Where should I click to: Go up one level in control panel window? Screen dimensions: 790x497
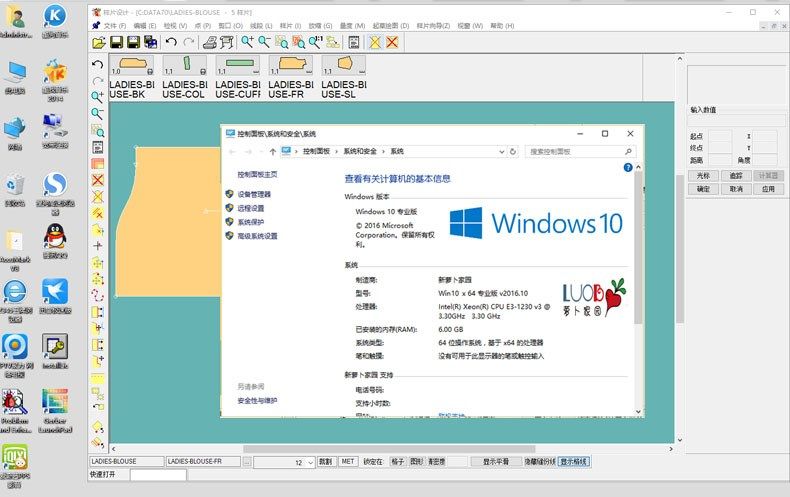[273, 151]
